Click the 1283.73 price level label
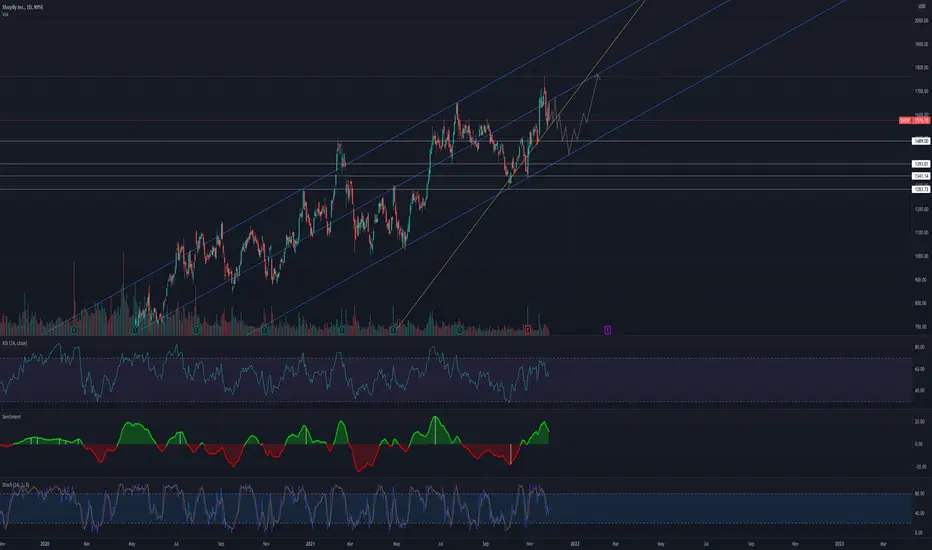 click(x=921, y=189)
